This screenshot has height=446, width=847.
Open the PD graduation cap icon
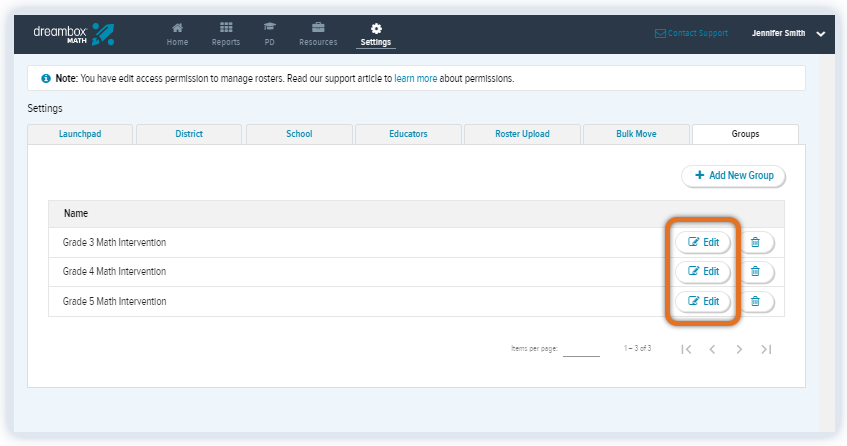pos(269,28)
